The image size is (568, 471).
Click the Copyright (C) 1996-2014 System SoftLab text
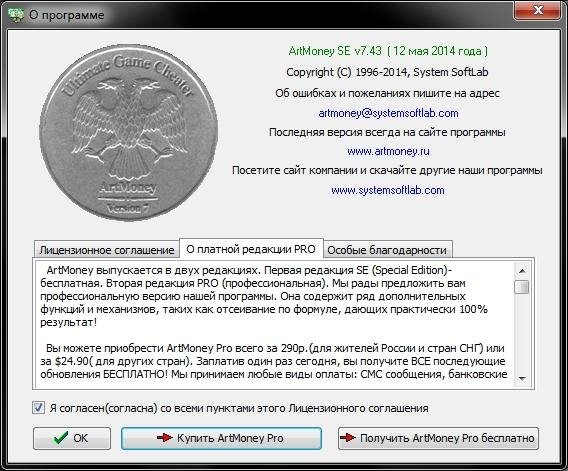[x=387, y=72]
